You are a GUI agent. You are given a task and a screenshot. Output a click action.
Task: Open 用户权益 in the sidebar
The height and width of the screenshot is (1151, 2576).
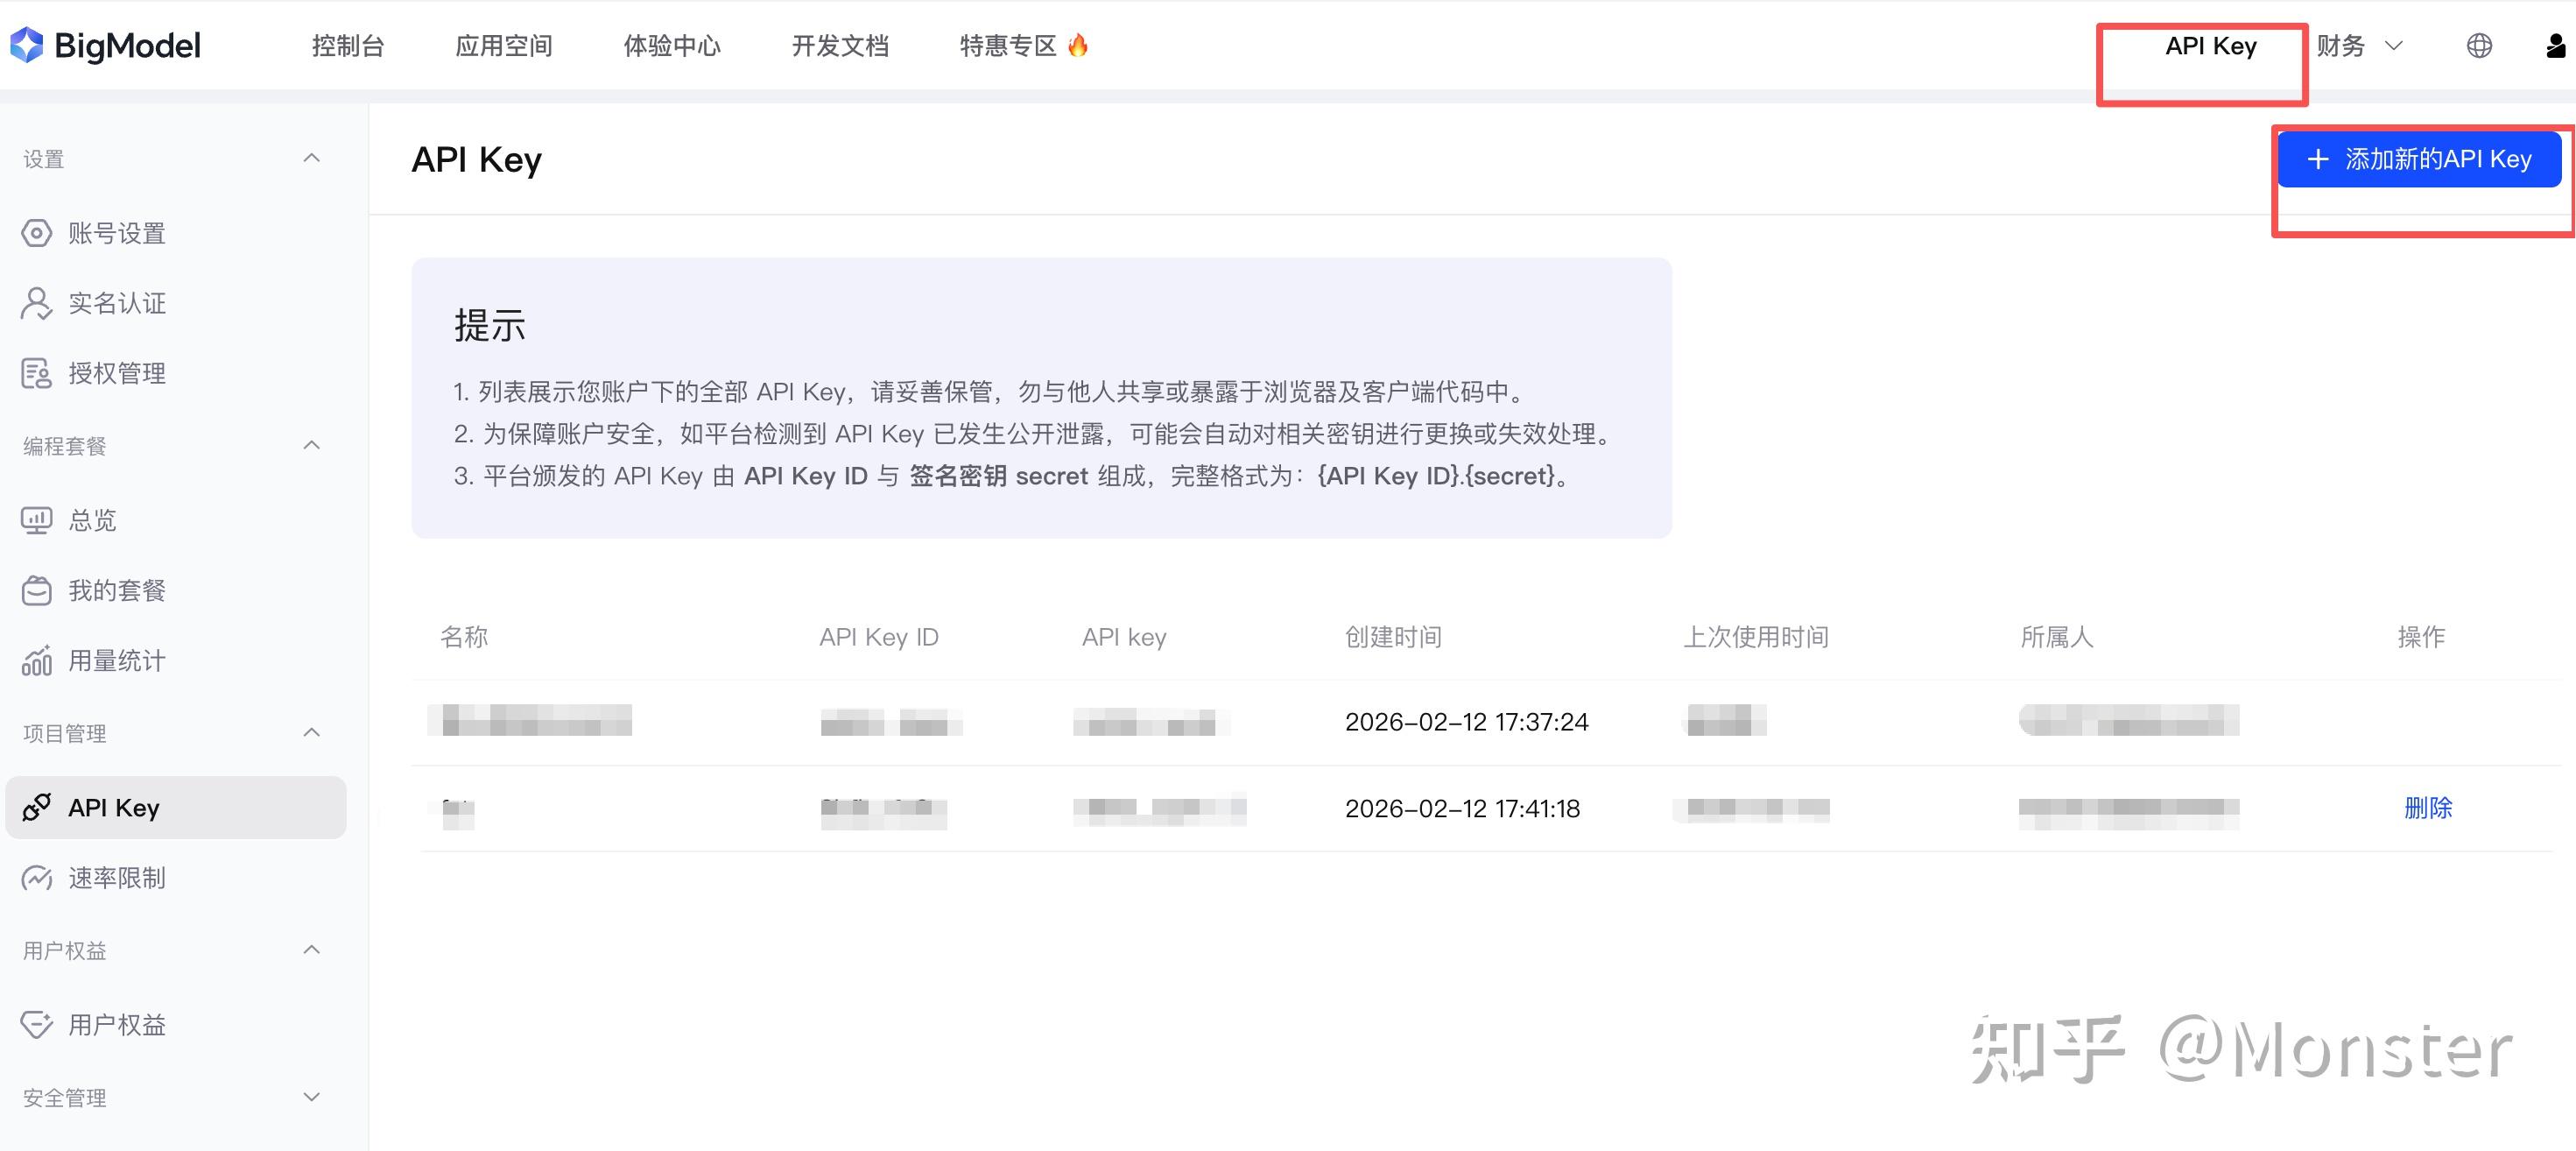(116, 1025)
